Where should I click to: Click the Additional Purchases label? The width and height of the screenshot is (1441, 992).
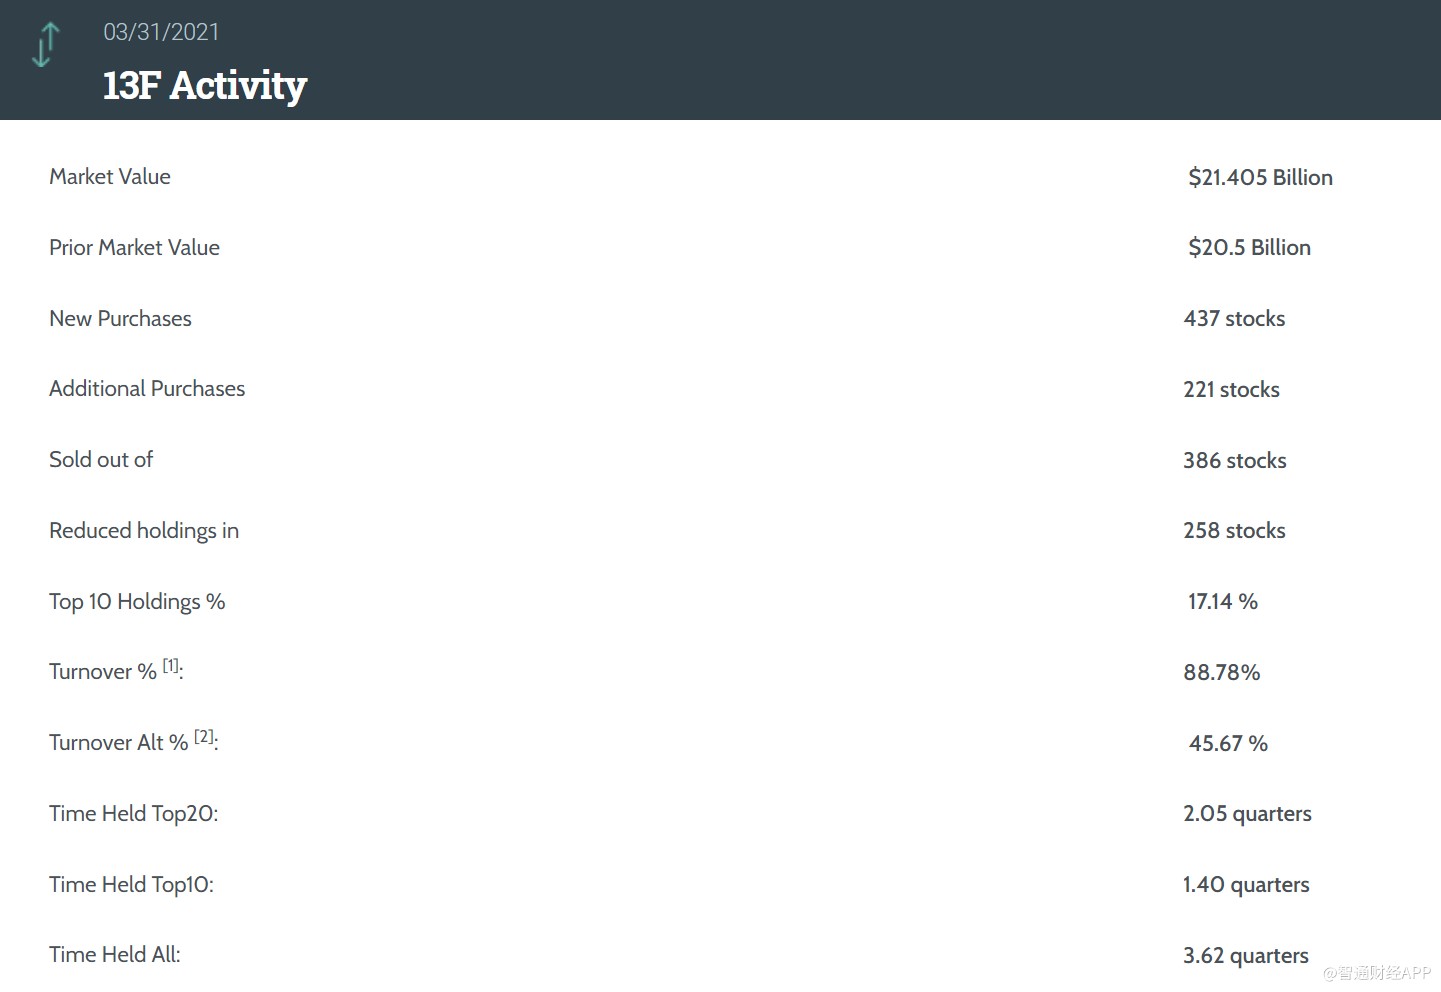click(x=147, y=389)
